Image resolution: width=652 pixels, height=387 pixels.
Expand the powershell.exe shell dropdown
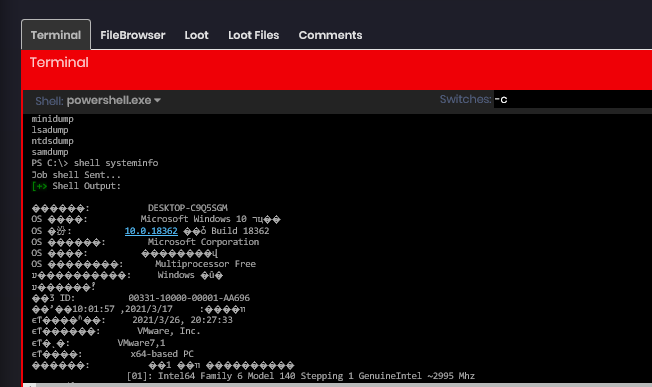pos(114,101)
